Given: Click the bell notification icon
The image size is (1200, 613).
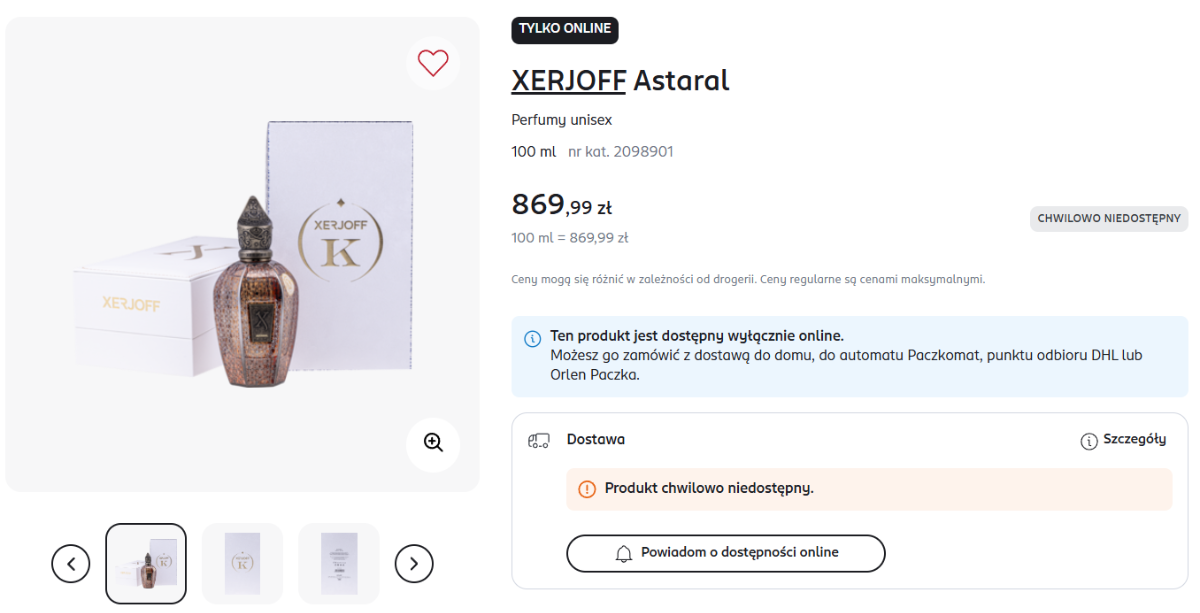Looking at the screenshot, I should click(624, 553).
